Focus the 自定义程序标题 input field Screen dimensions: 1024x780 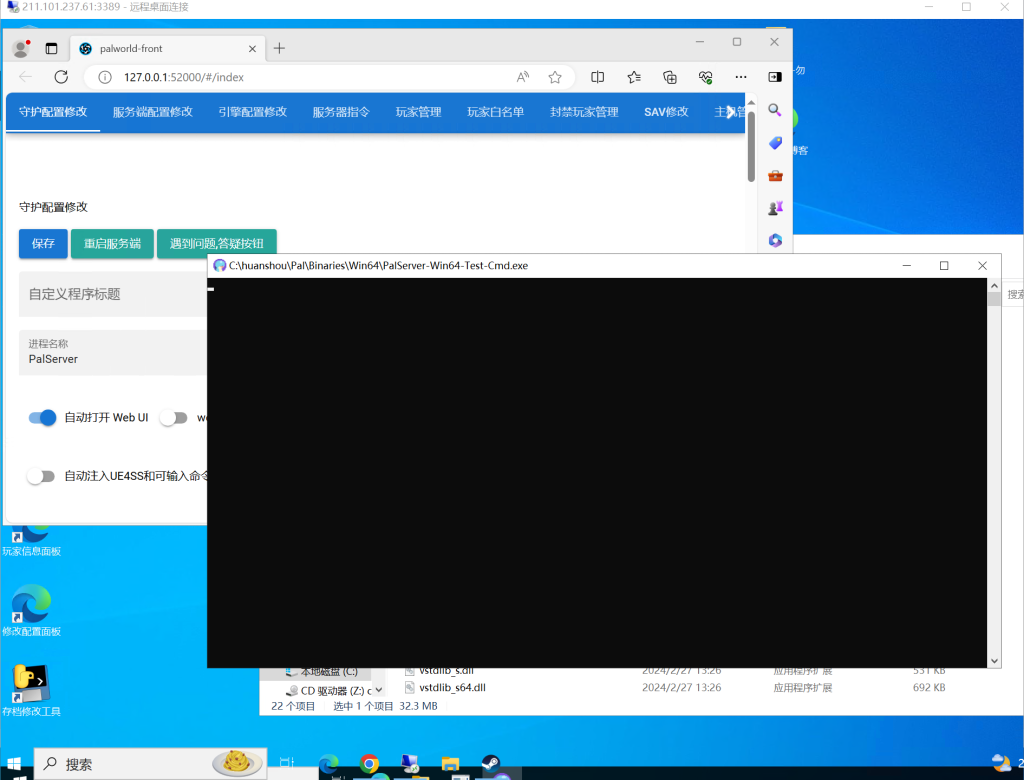113,294
